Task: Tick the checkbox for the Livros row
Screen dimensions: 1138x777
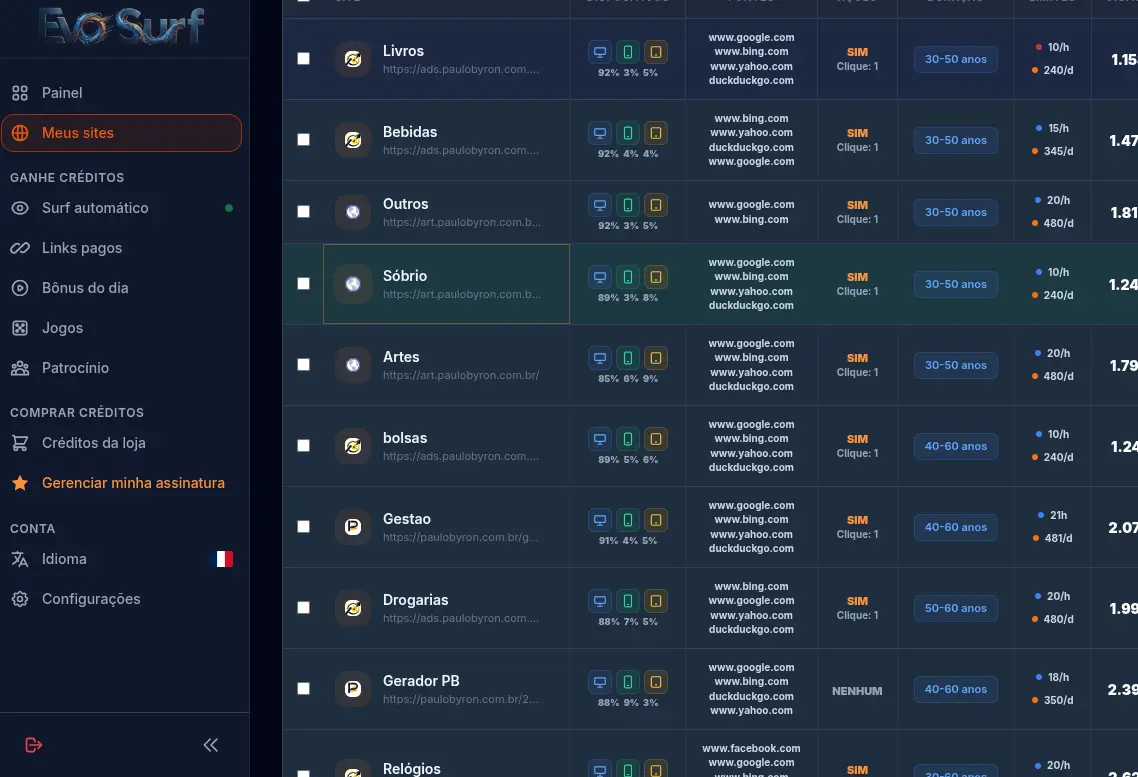Action: point(303,59)
